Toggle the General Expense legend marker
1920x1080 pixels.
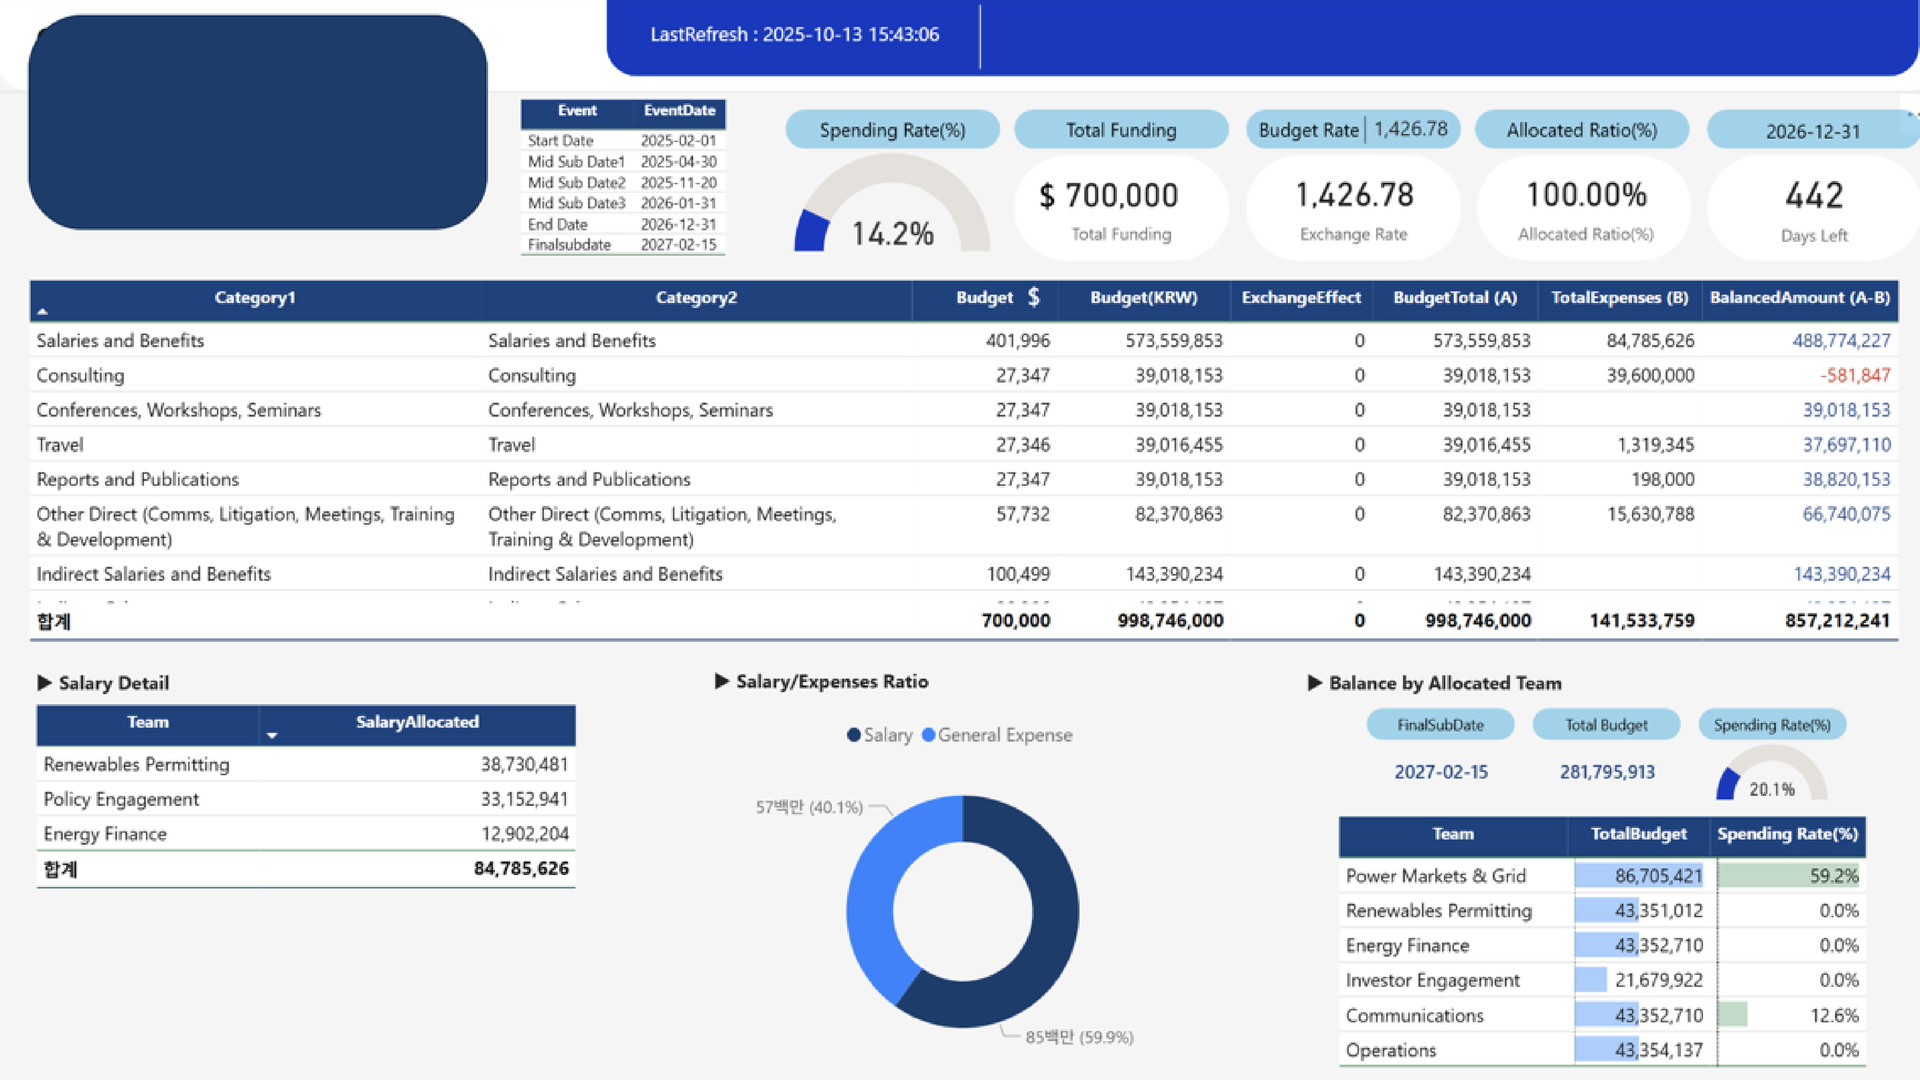[x=928, y=735]
